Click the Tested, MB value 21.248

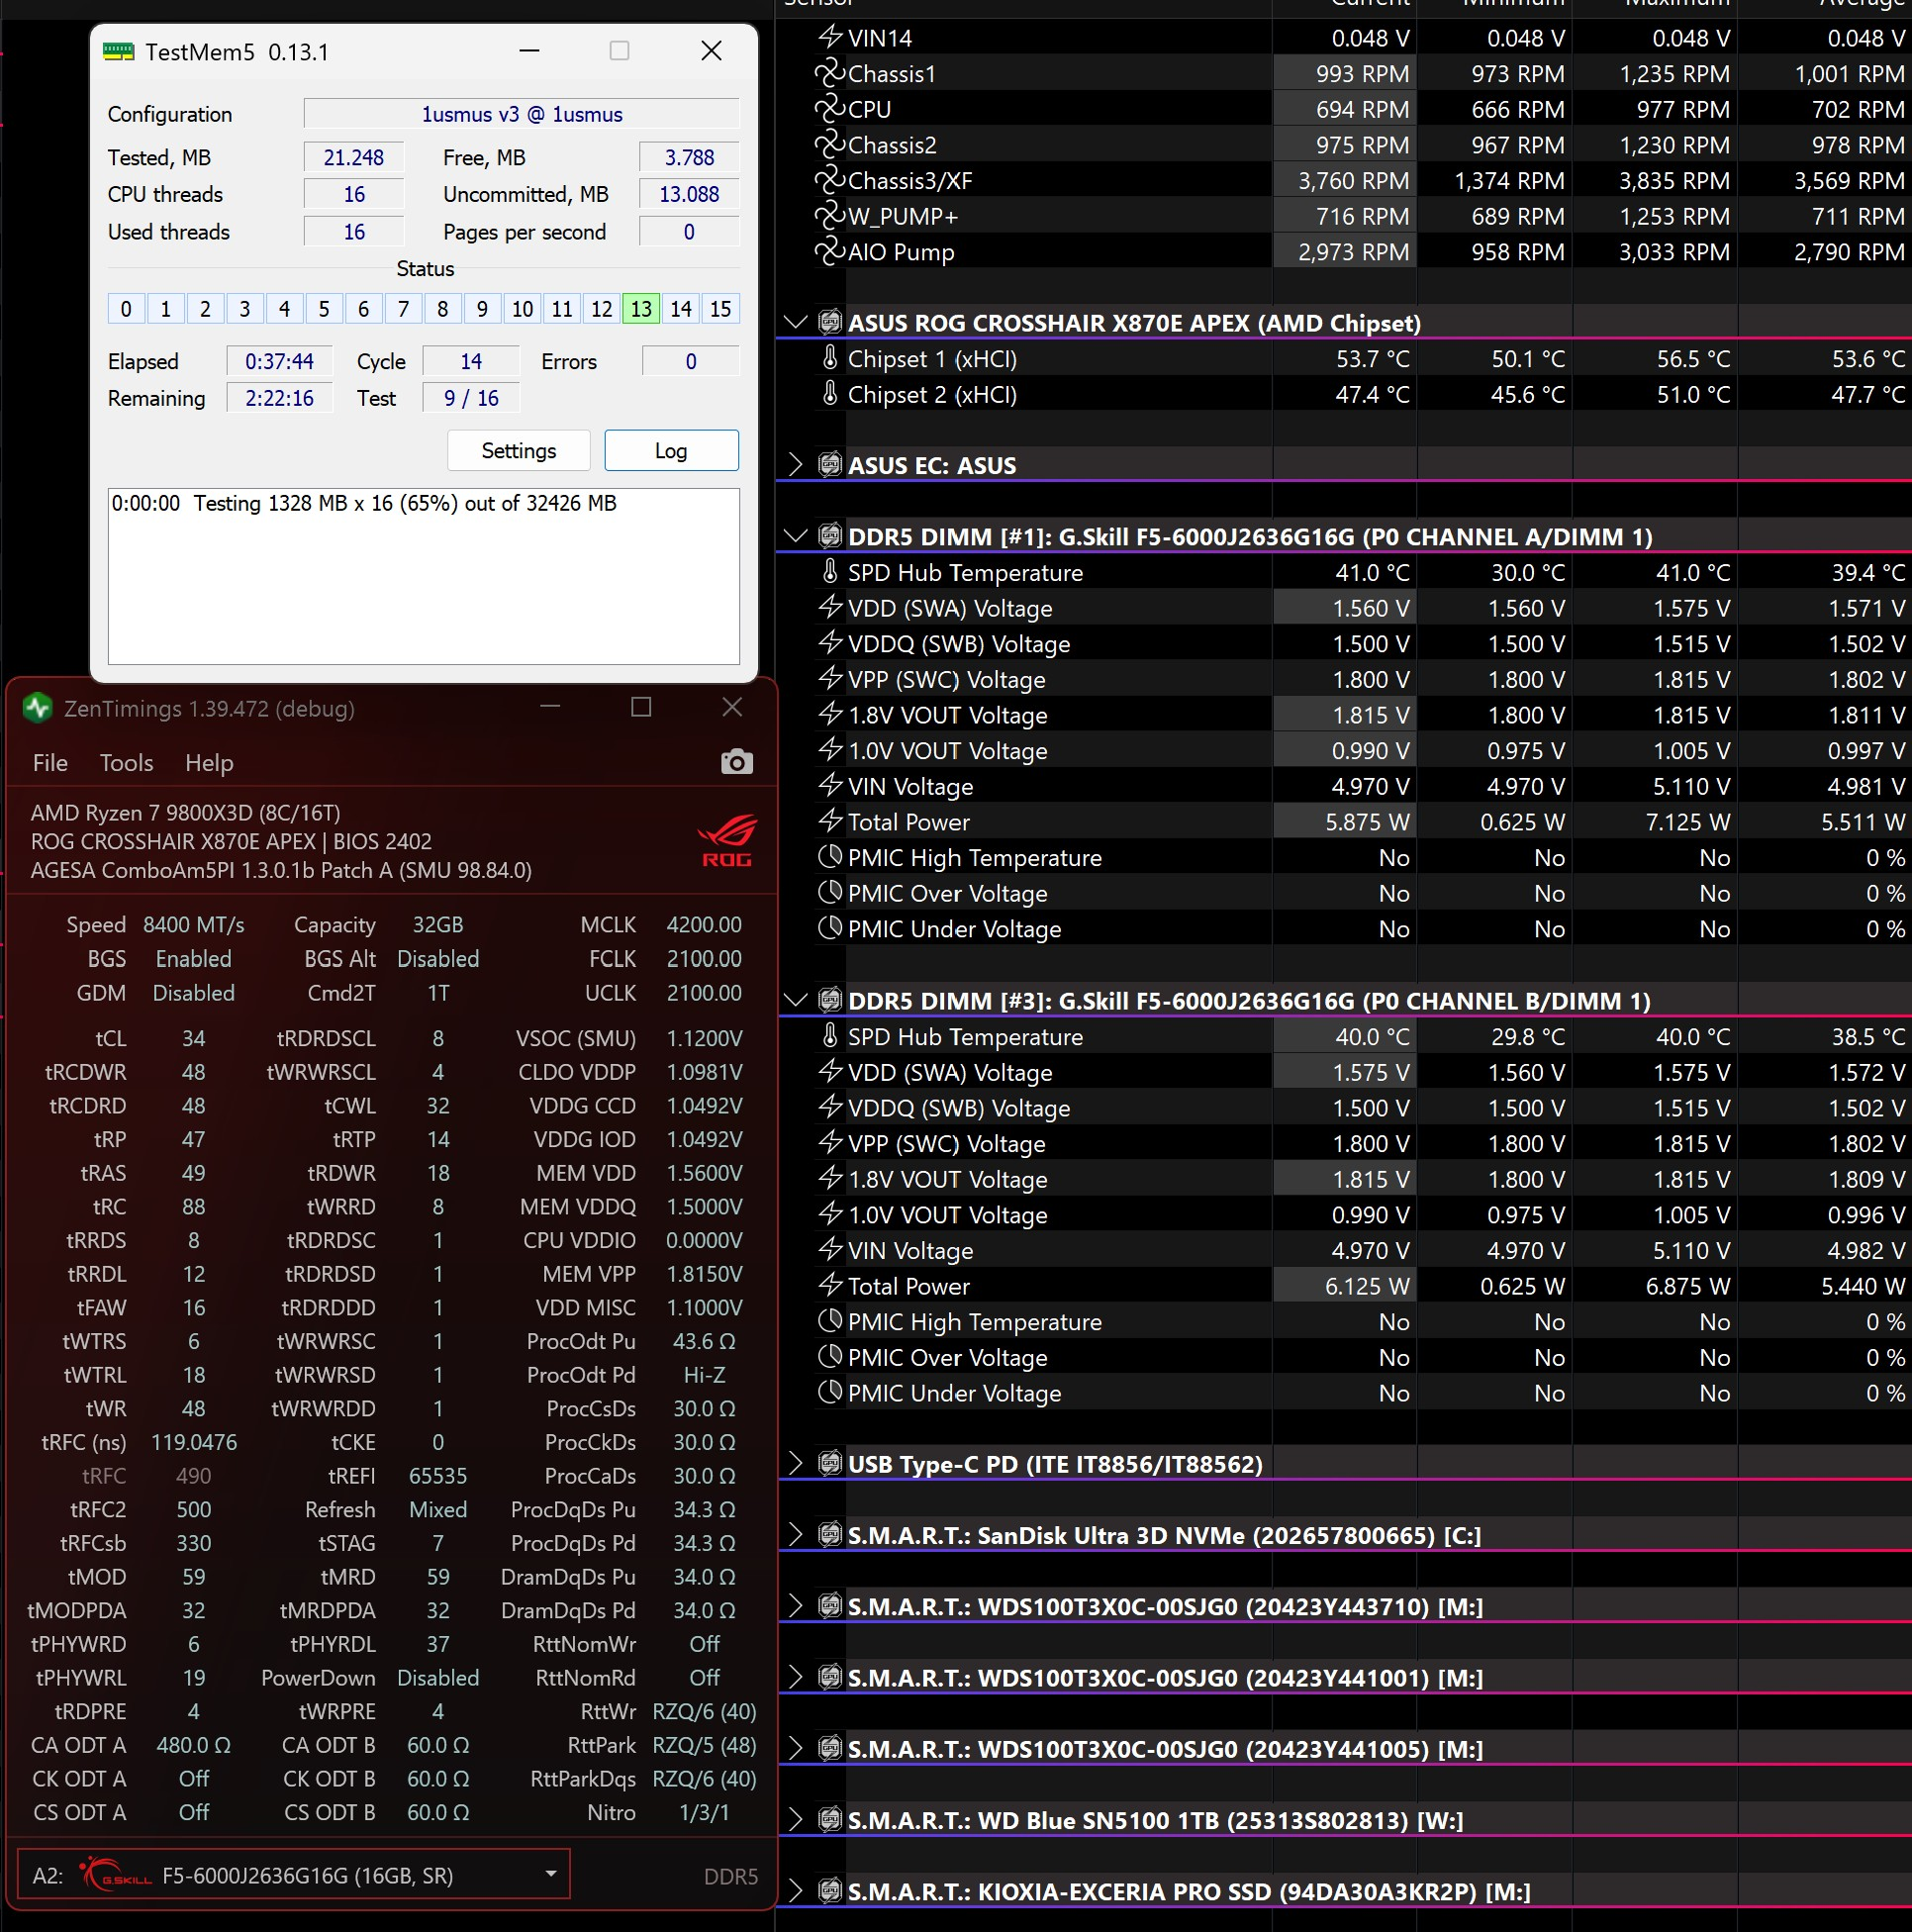point(354,158)
